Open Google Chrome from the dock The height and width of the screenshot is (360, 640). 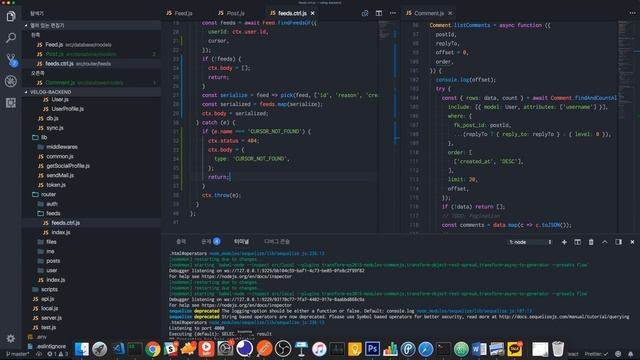(153, 349)
